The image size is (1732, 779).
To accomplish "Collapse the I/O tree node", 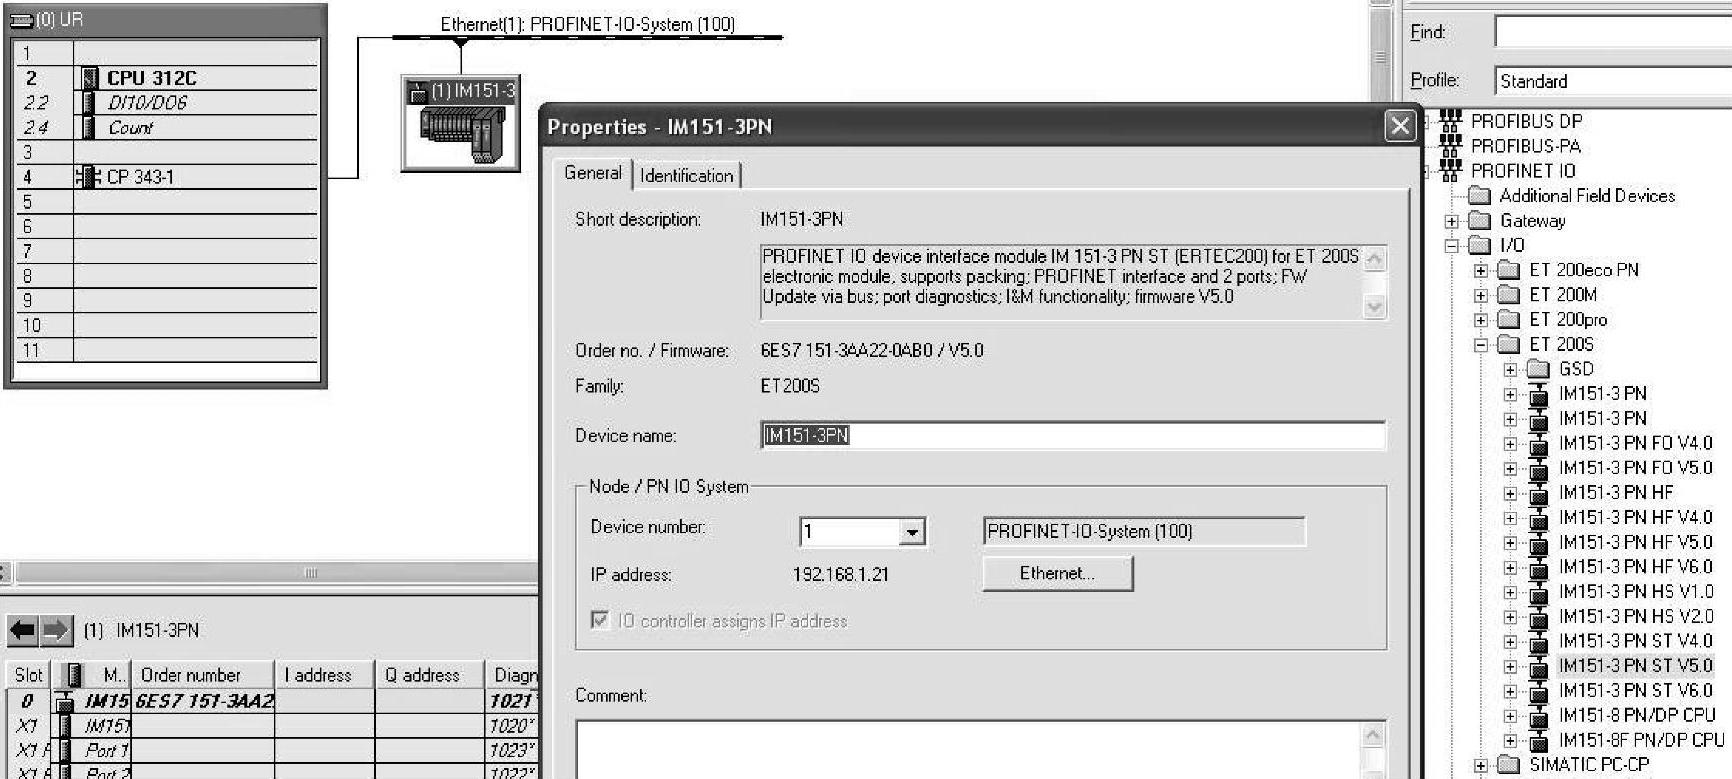I will pos(1452,246).
